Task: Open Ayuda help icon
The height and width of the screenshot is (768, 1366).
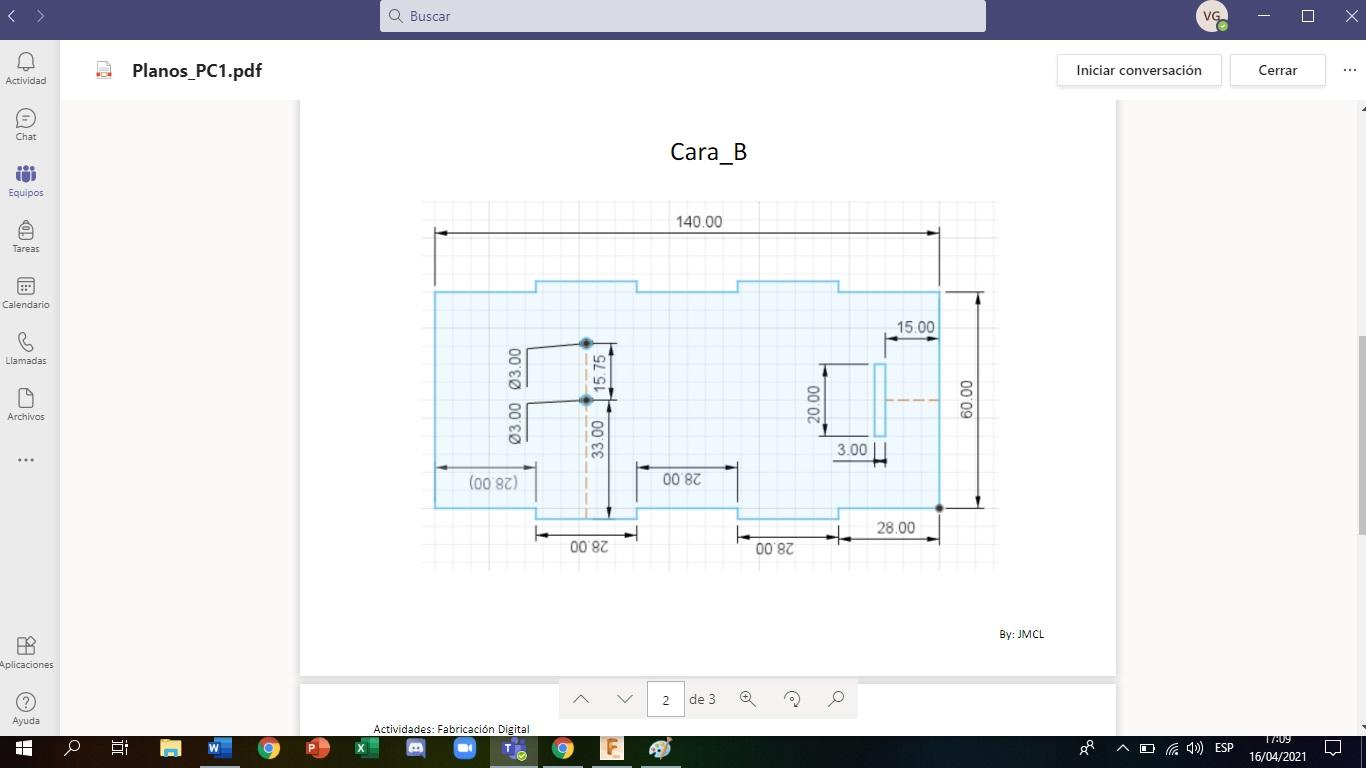Action: coord(26,708)
